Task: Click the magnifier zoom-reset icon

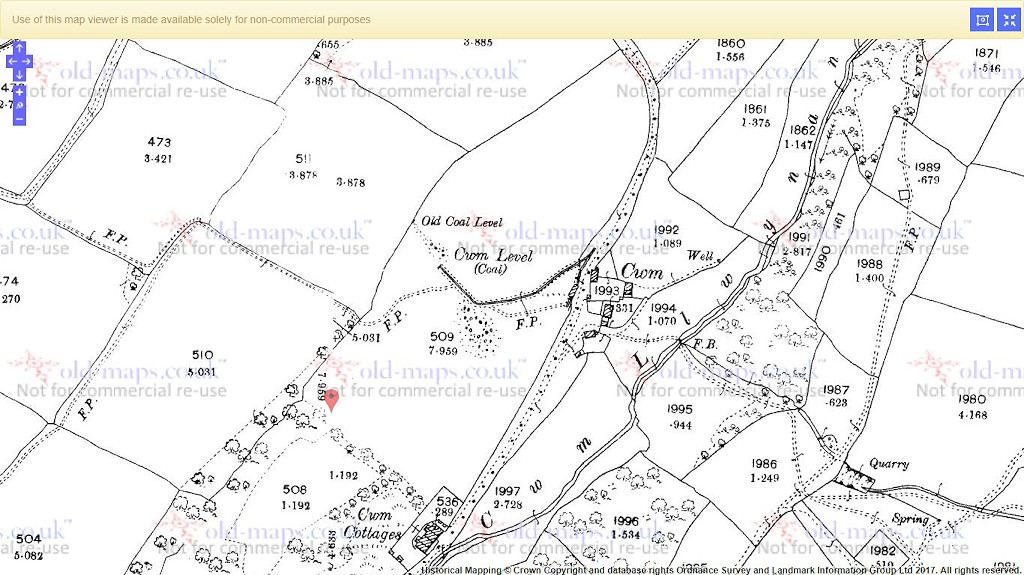Action: pos(20,106)
